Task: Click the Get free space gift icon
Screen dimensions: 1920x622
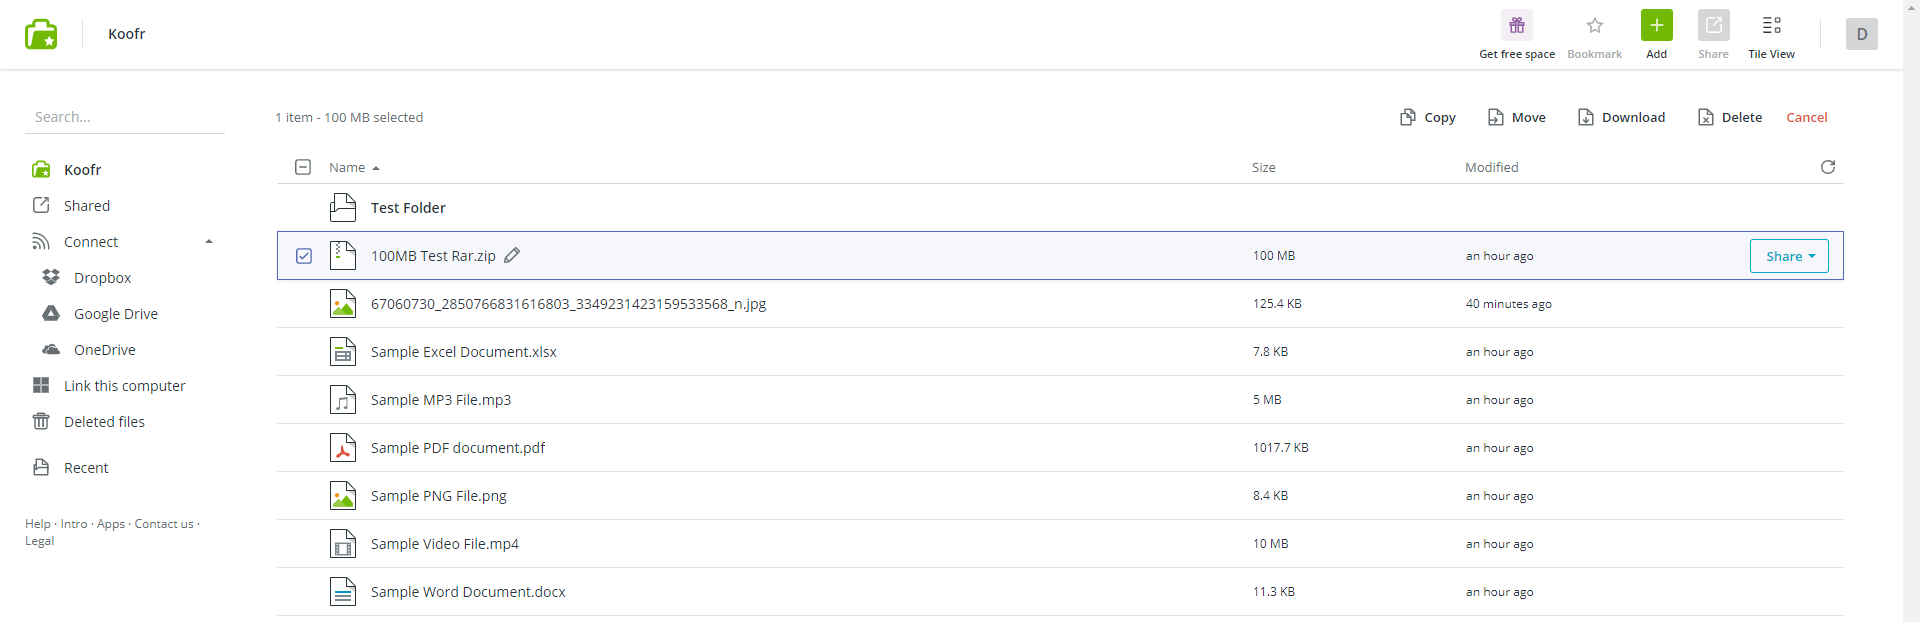Action: (x=1516, y=26)
